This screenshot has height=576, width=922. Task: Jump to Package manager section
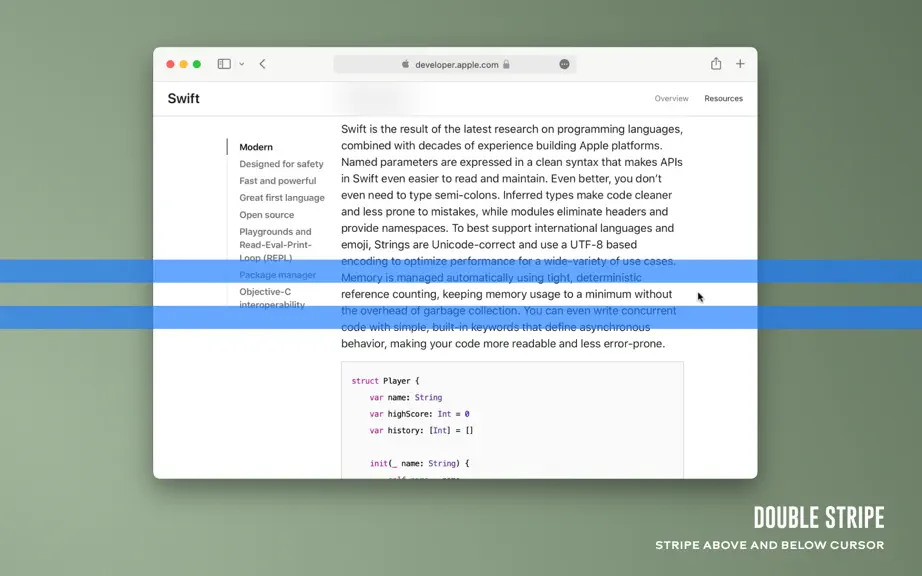pyautogui.click(x=278, y=275)
